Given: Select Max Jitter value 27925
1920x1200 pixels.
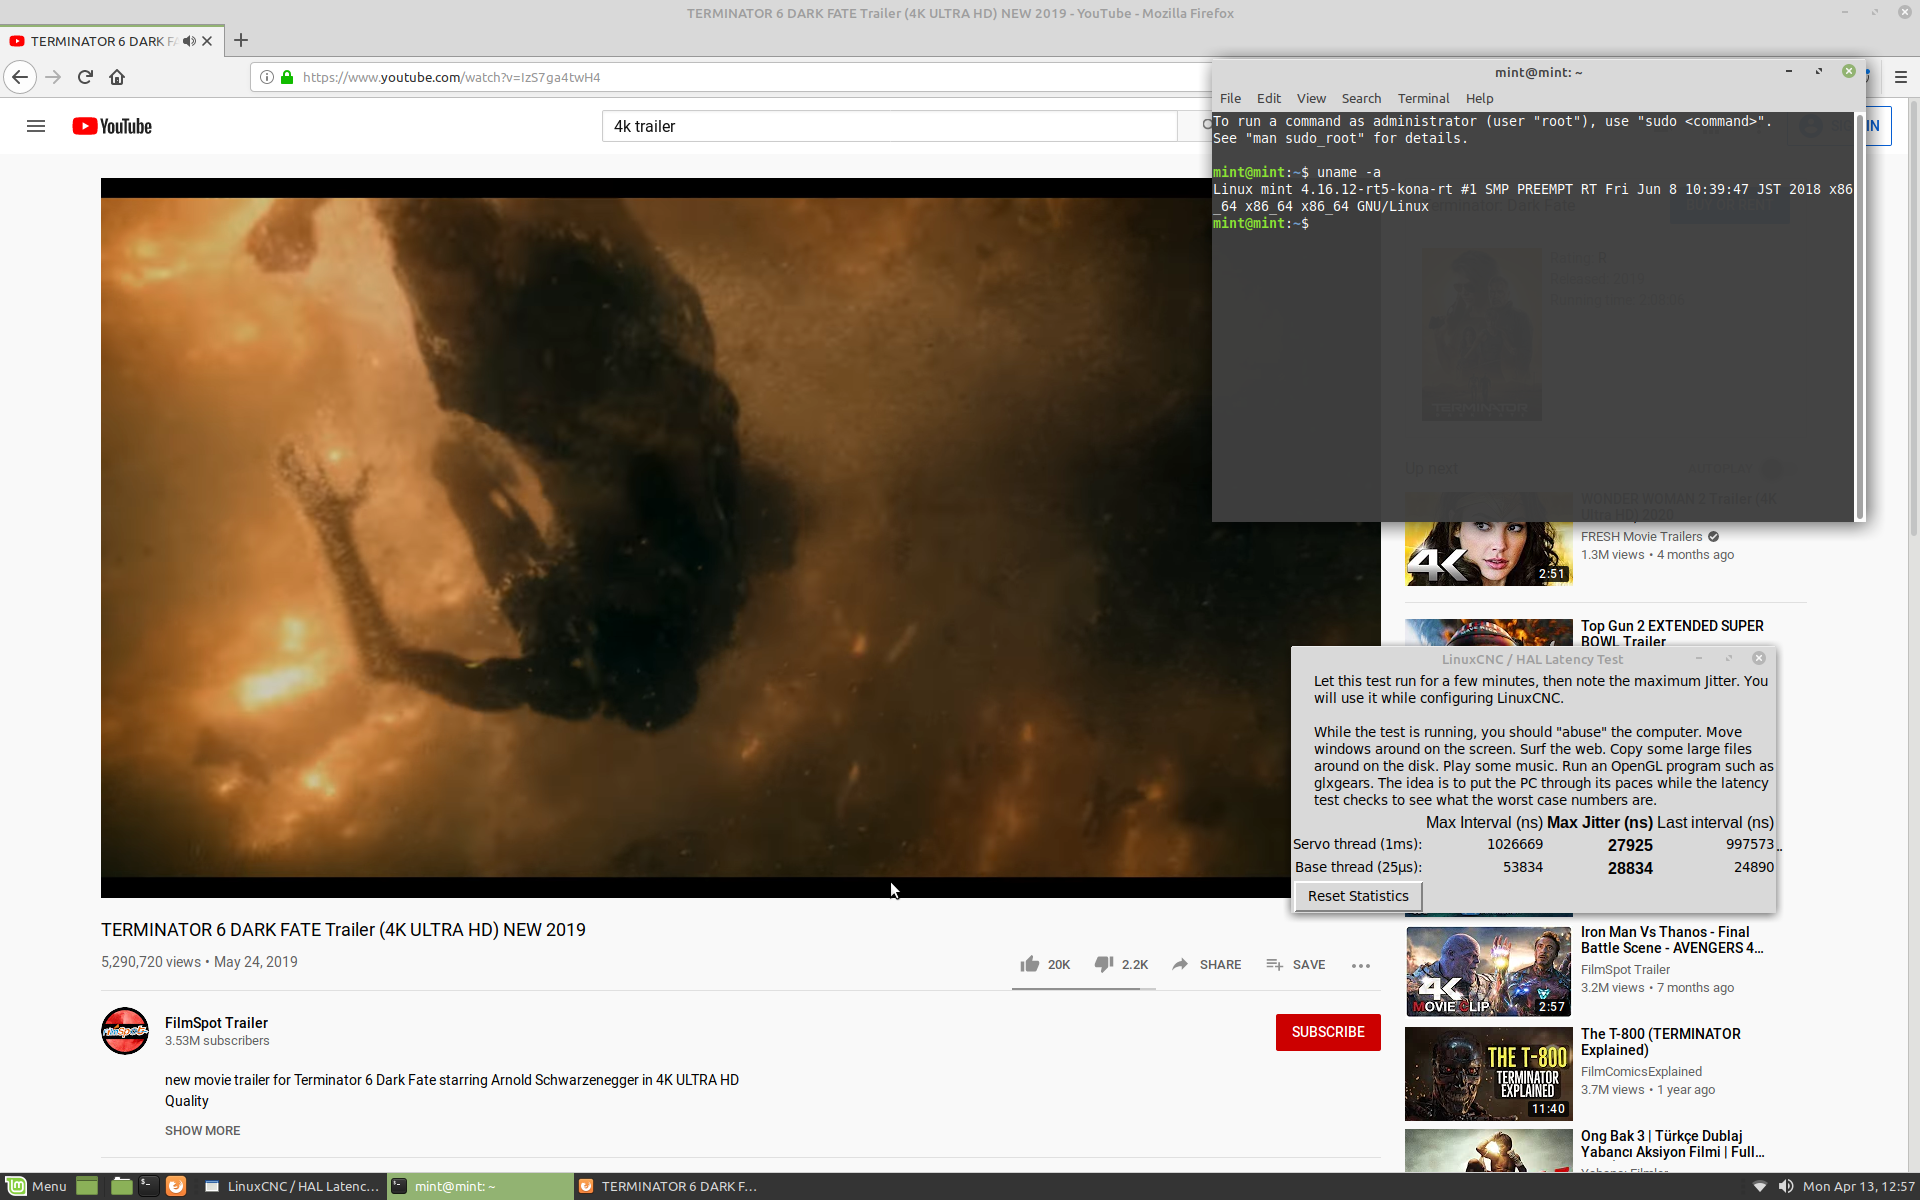Looking at the screenshot, I should (1630, 845).
